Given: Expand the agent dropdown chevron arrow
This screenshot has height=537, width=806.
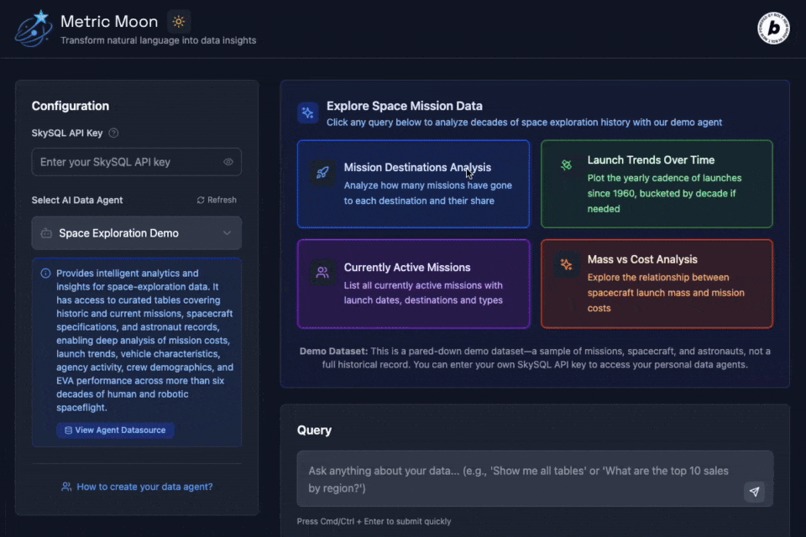Looking at the screenshot, I should [x=227, y=233].
